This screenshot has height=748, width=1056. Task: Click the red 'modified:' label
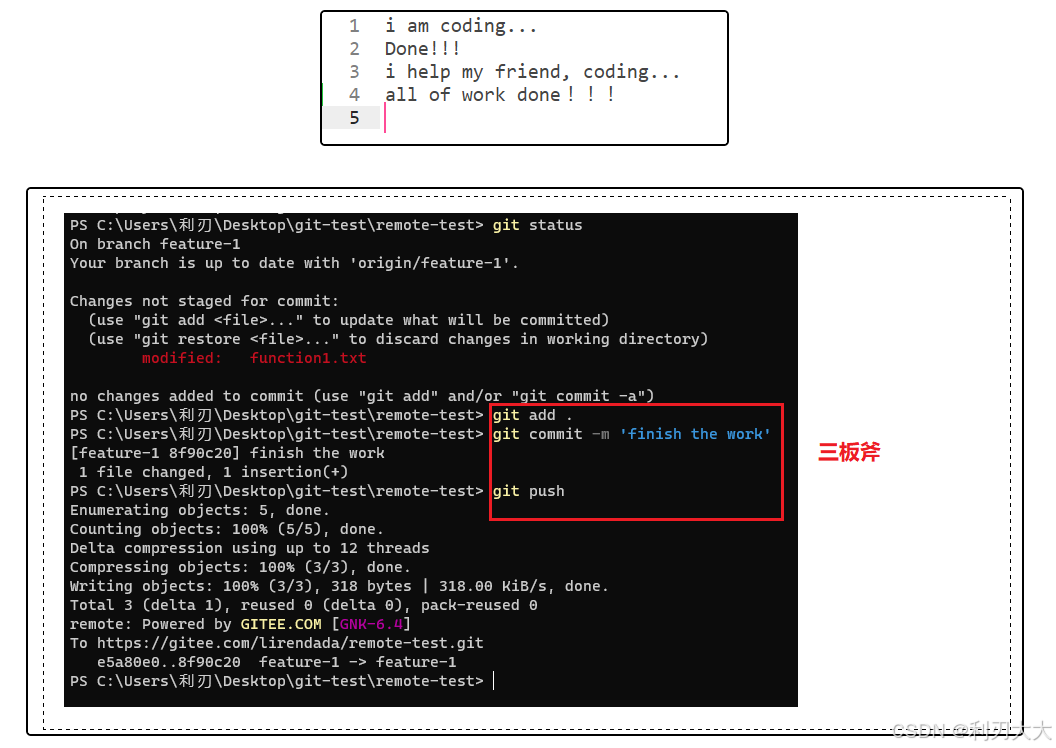coord(181,358)
